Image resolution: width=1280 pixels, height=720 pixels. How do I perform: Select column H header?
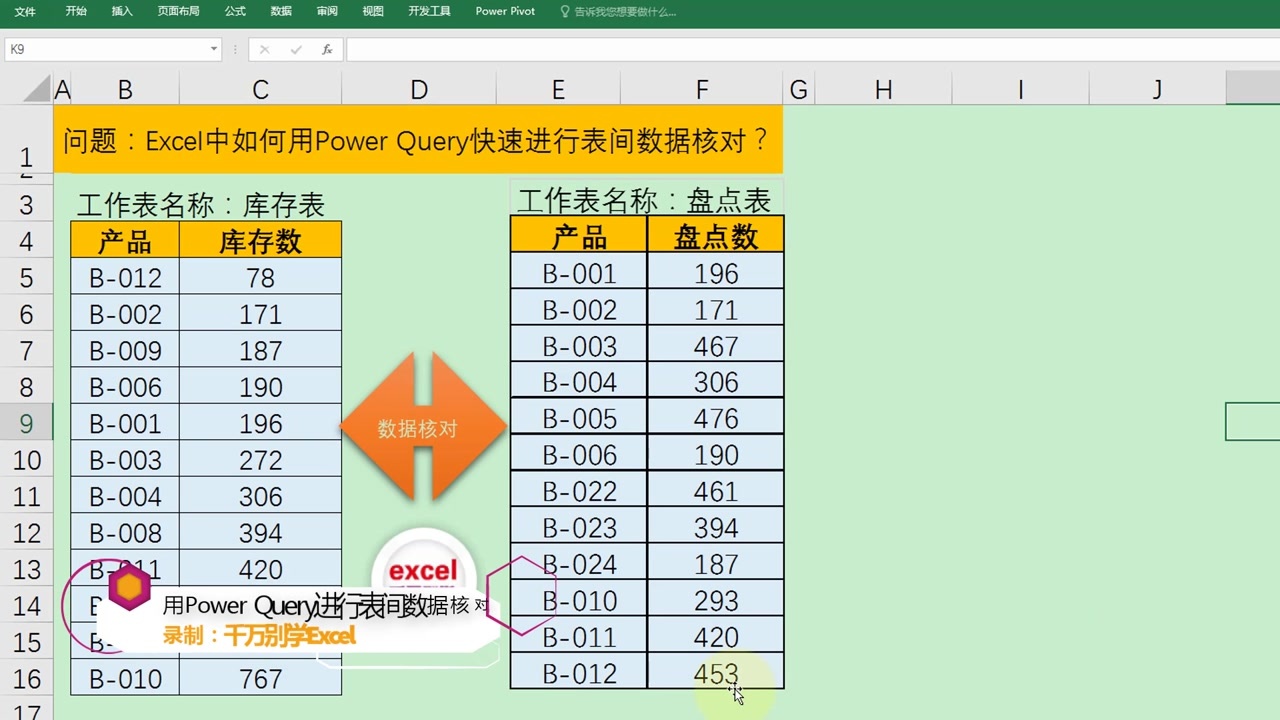pyautogui.click(x=883, y=90)
